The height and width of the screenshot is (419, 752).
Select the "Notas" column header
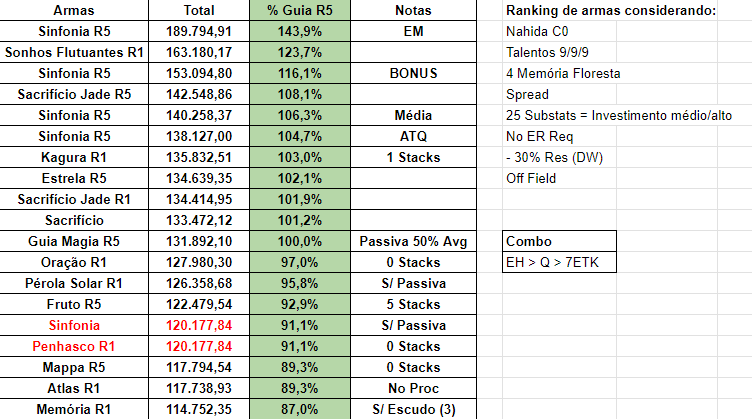pyautogui.click(x=414, y=10)
